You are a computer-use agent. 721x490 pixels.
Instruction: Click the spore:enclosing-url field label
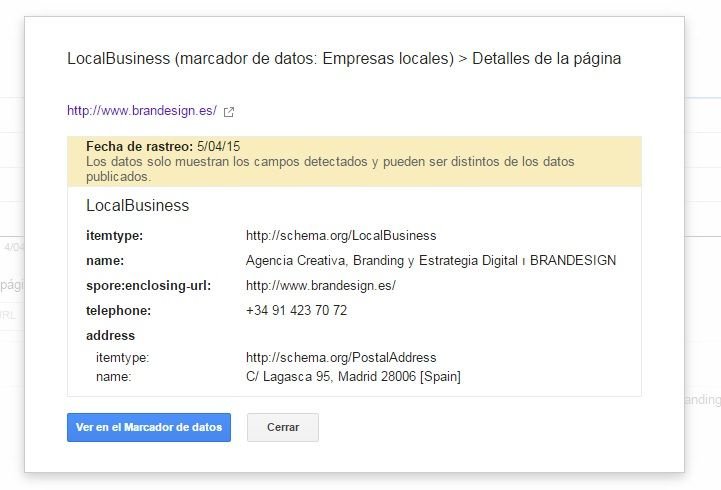pos(148,286)
